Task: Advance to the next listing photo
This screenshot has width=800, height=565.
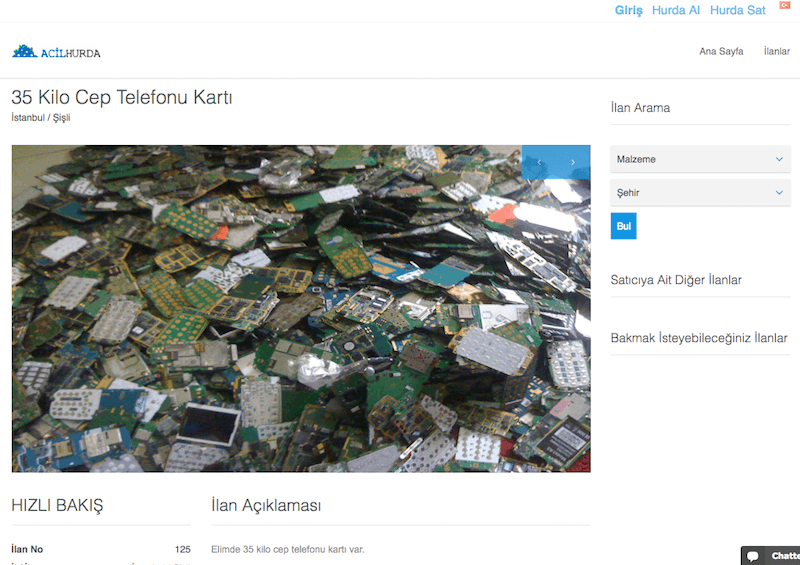Action: point(573,162)
